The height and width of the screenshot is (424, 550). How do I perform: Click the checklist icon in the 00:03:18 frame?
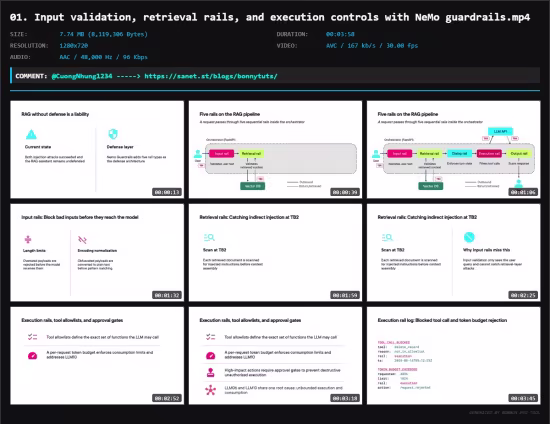[x=210, y=337]
